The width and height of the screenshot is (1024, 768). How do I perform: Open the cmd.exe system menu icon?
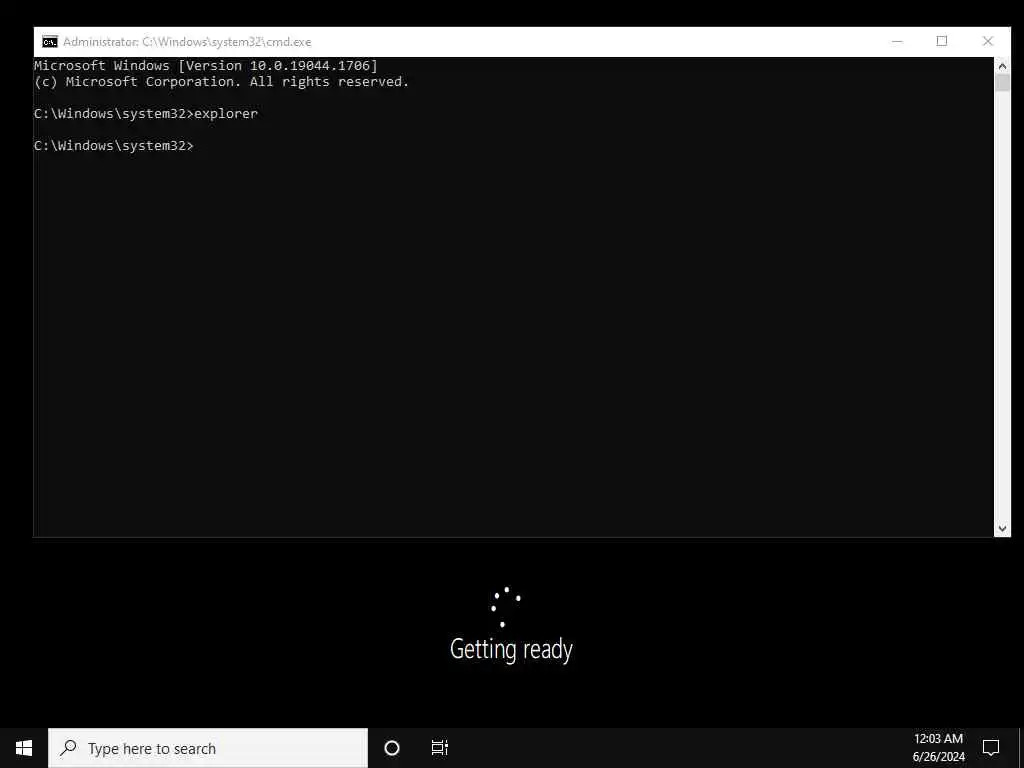50,42
